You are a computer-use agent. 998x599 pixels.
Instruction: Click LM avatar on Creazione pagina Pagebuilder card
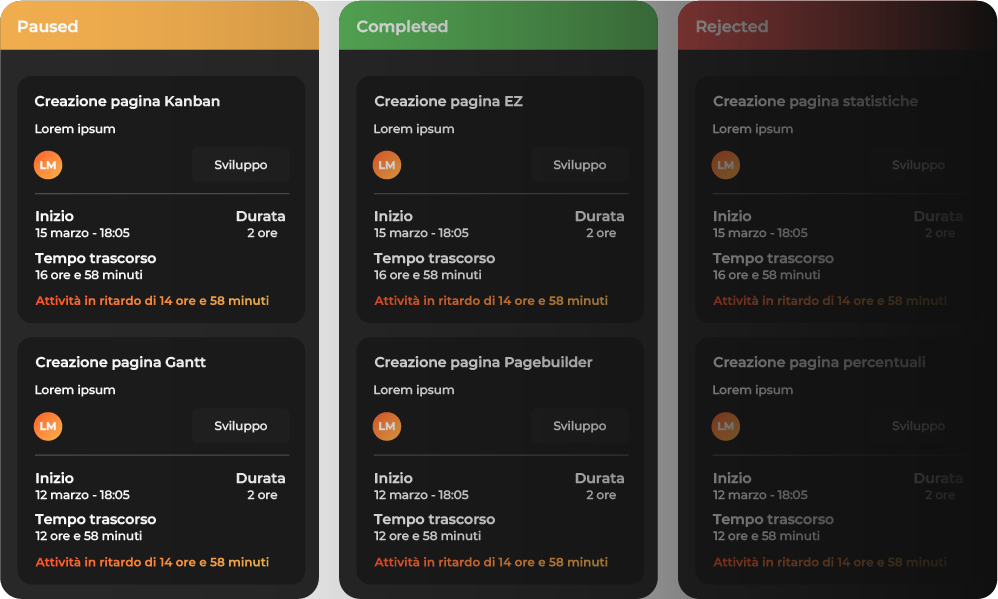pos(387,426)
